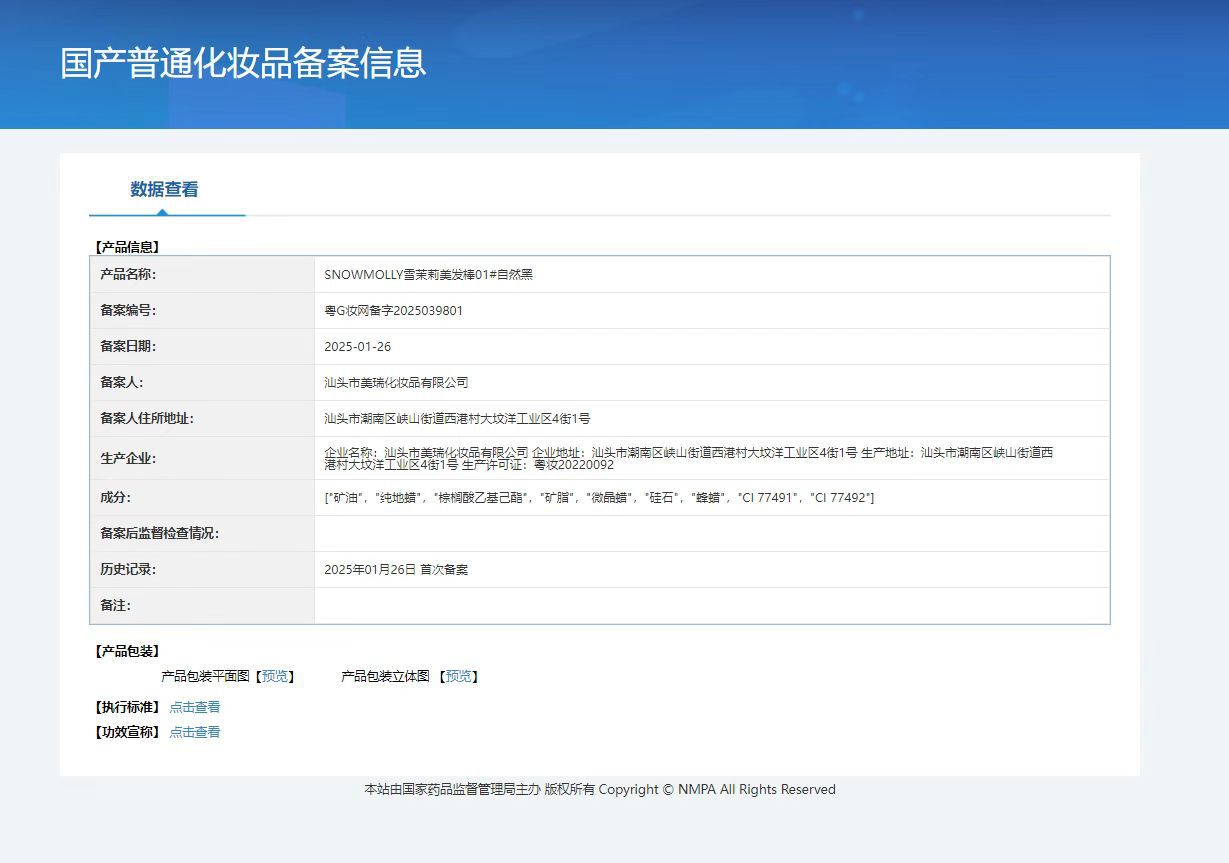Click the 产品包装平面图 label
This screenshot has height=863, width=1229.
point(205,677)
